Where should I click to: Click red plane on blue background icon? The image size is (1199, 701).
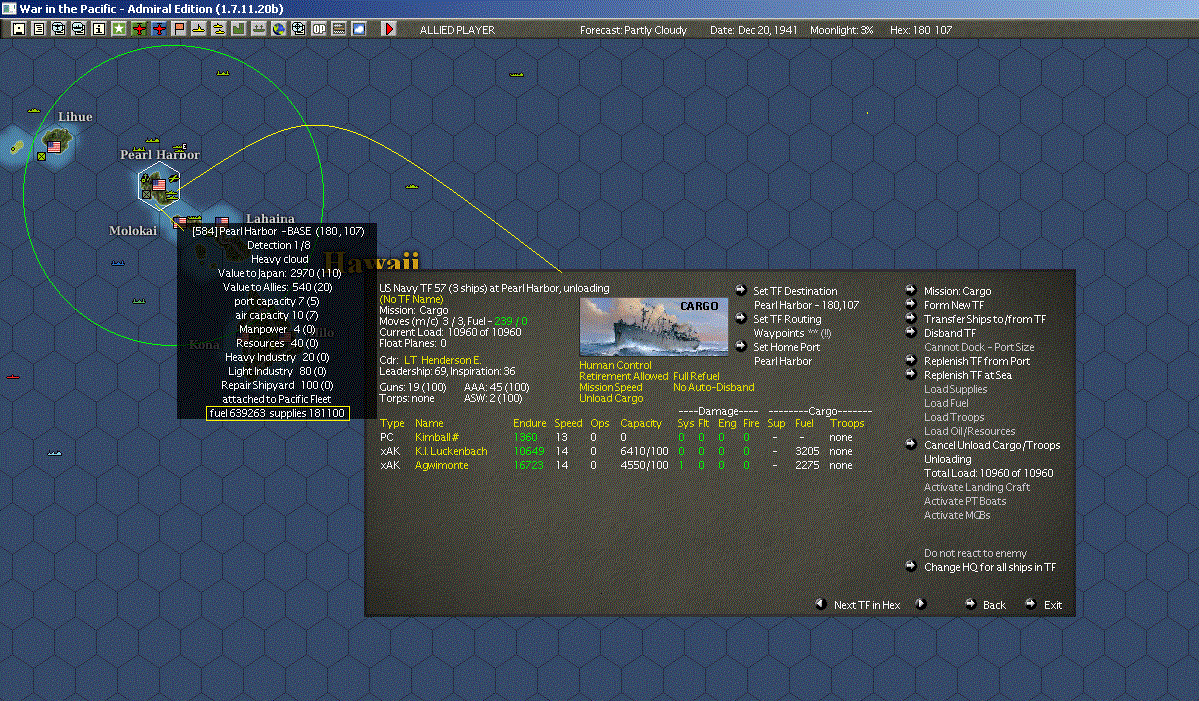pos(158,29)
